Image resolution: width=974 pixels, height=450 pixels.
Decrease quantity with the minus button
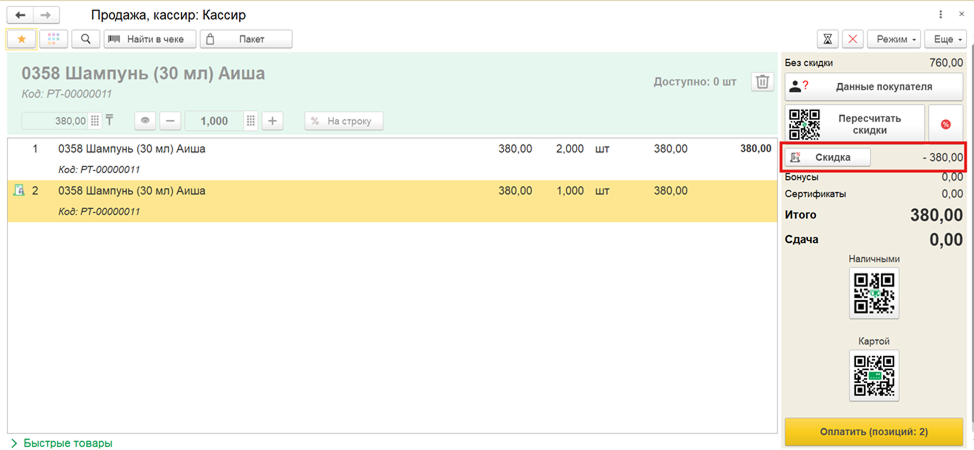point(170,121)
